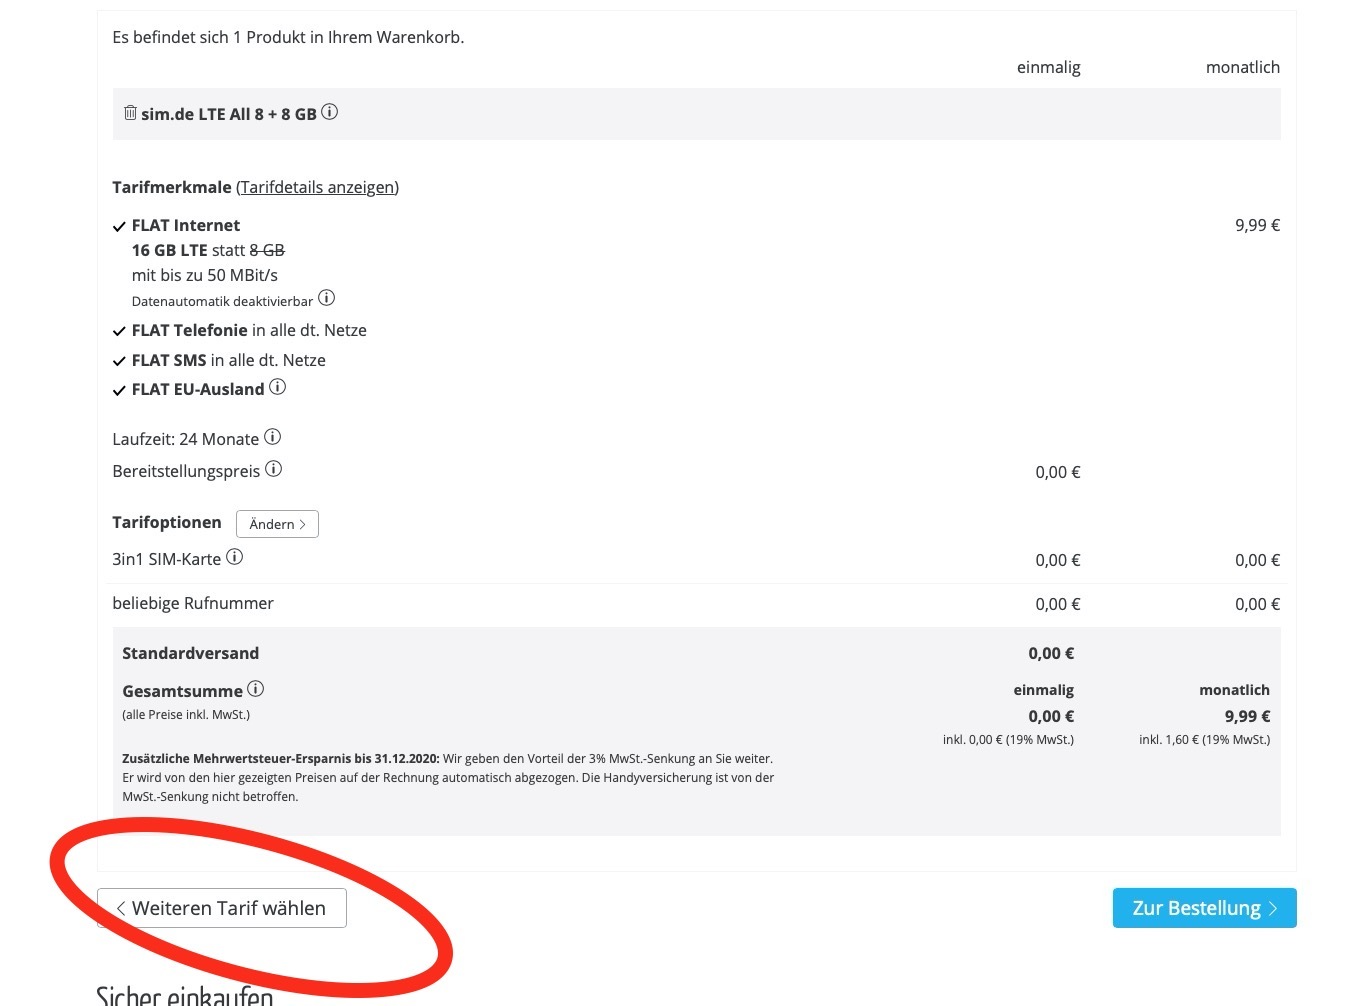Click the Sicher einkaufen heading

click(x=184, y=994)
